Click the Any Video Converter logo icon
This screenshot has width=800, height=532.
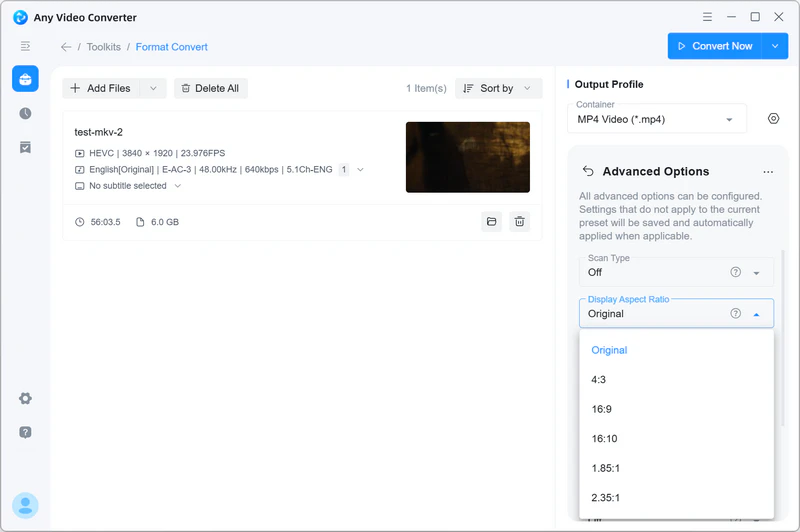pos(20,17)
